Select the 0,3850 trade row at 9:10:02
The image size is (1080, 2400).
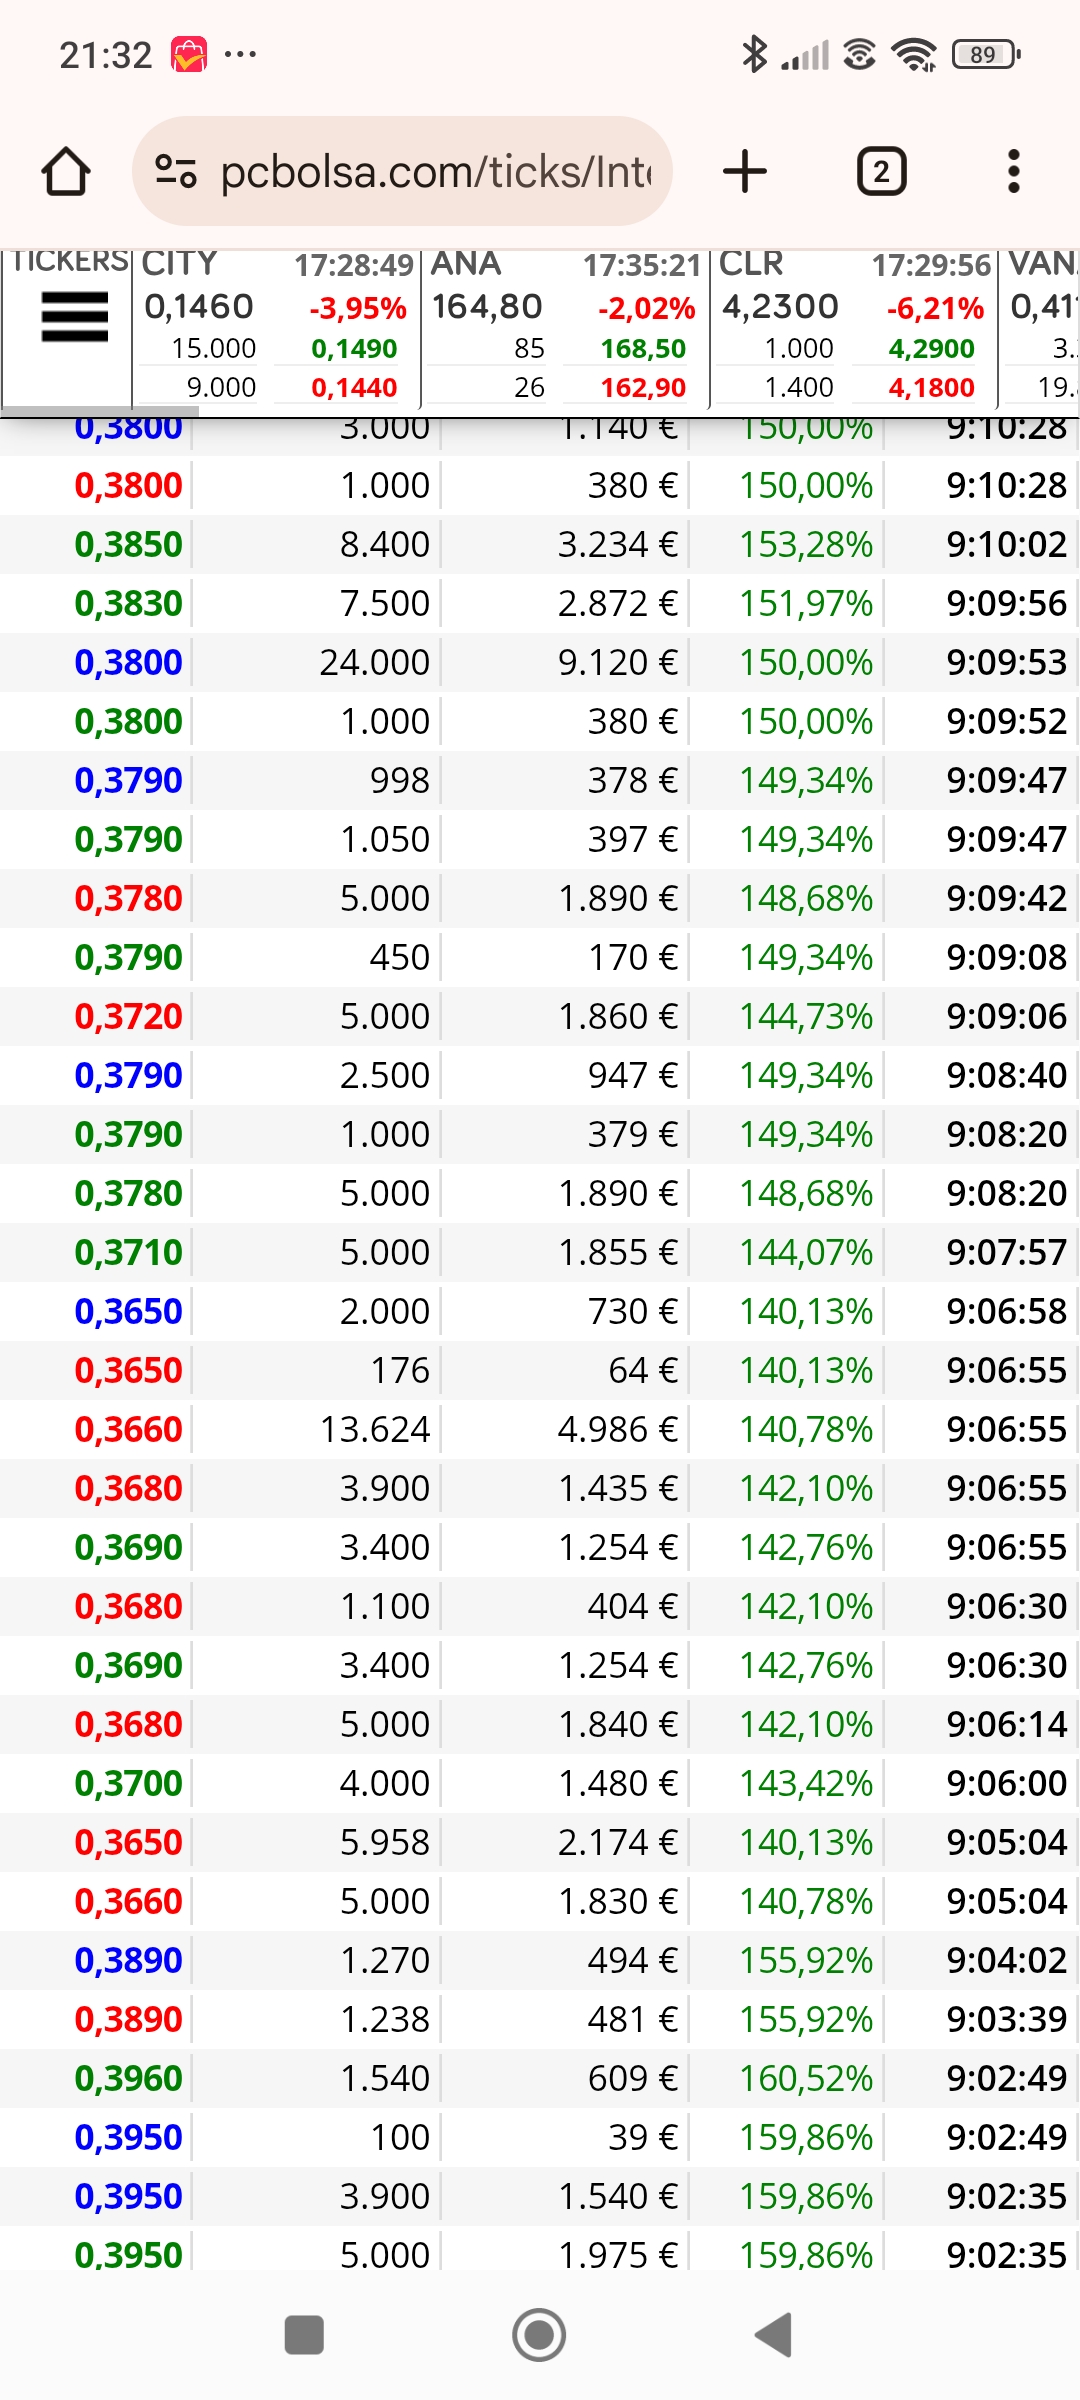coord(540,544)
